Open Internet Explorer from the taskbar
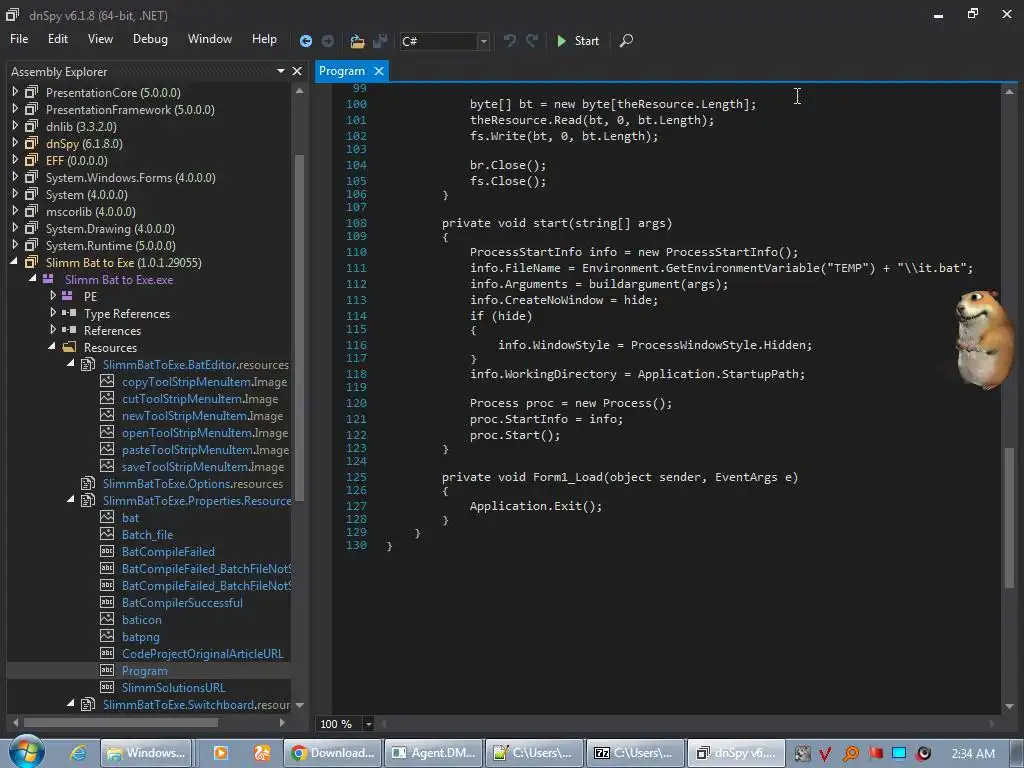This screenshot has width=1024, height=768. tap(78, 753)
